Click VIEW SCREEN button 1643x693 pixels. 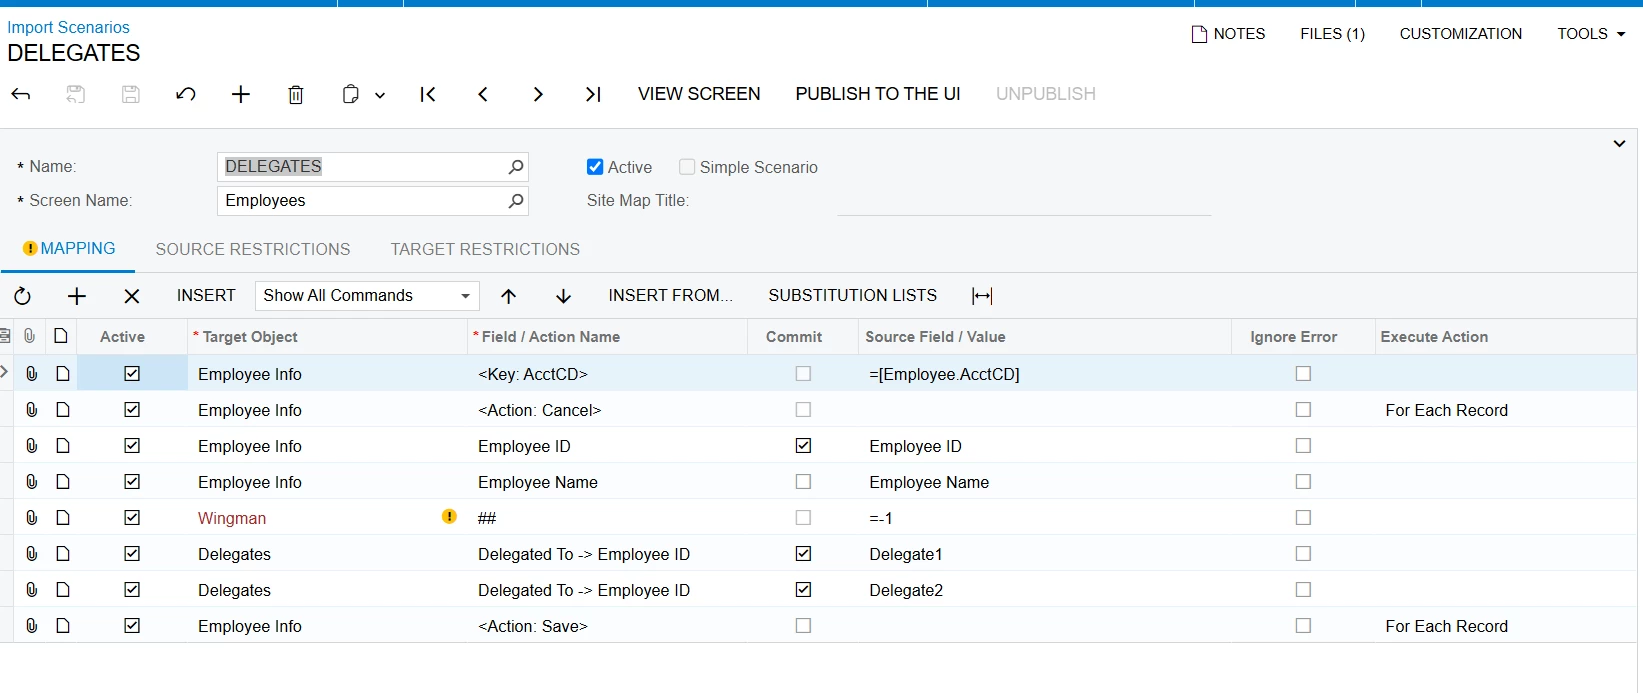[x=699, y=94]
